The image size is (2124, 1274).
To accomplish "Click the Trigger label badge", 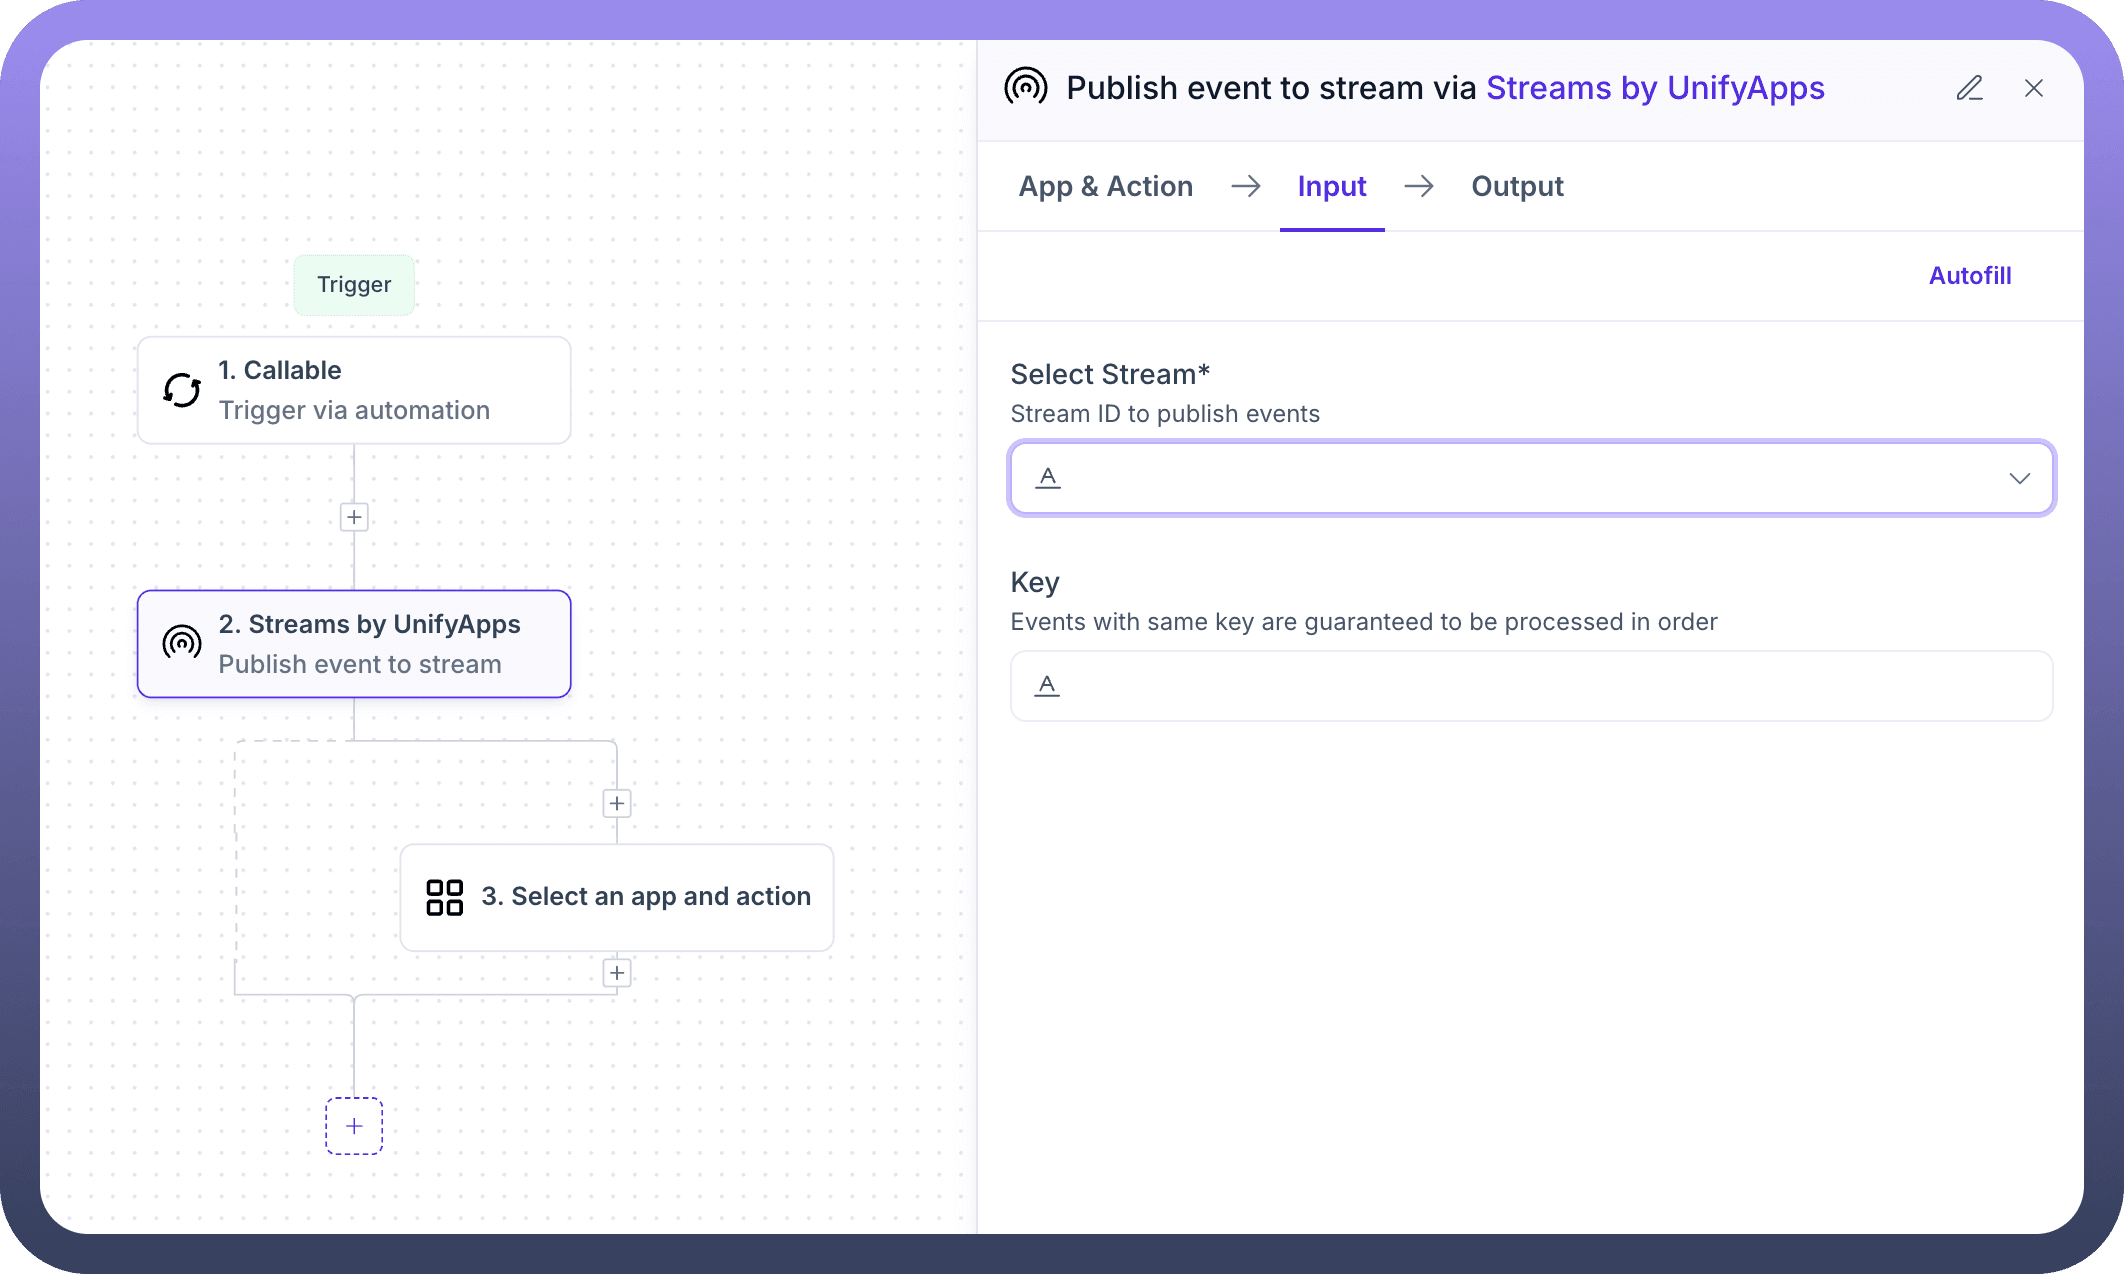I will [x=354, y=285].
